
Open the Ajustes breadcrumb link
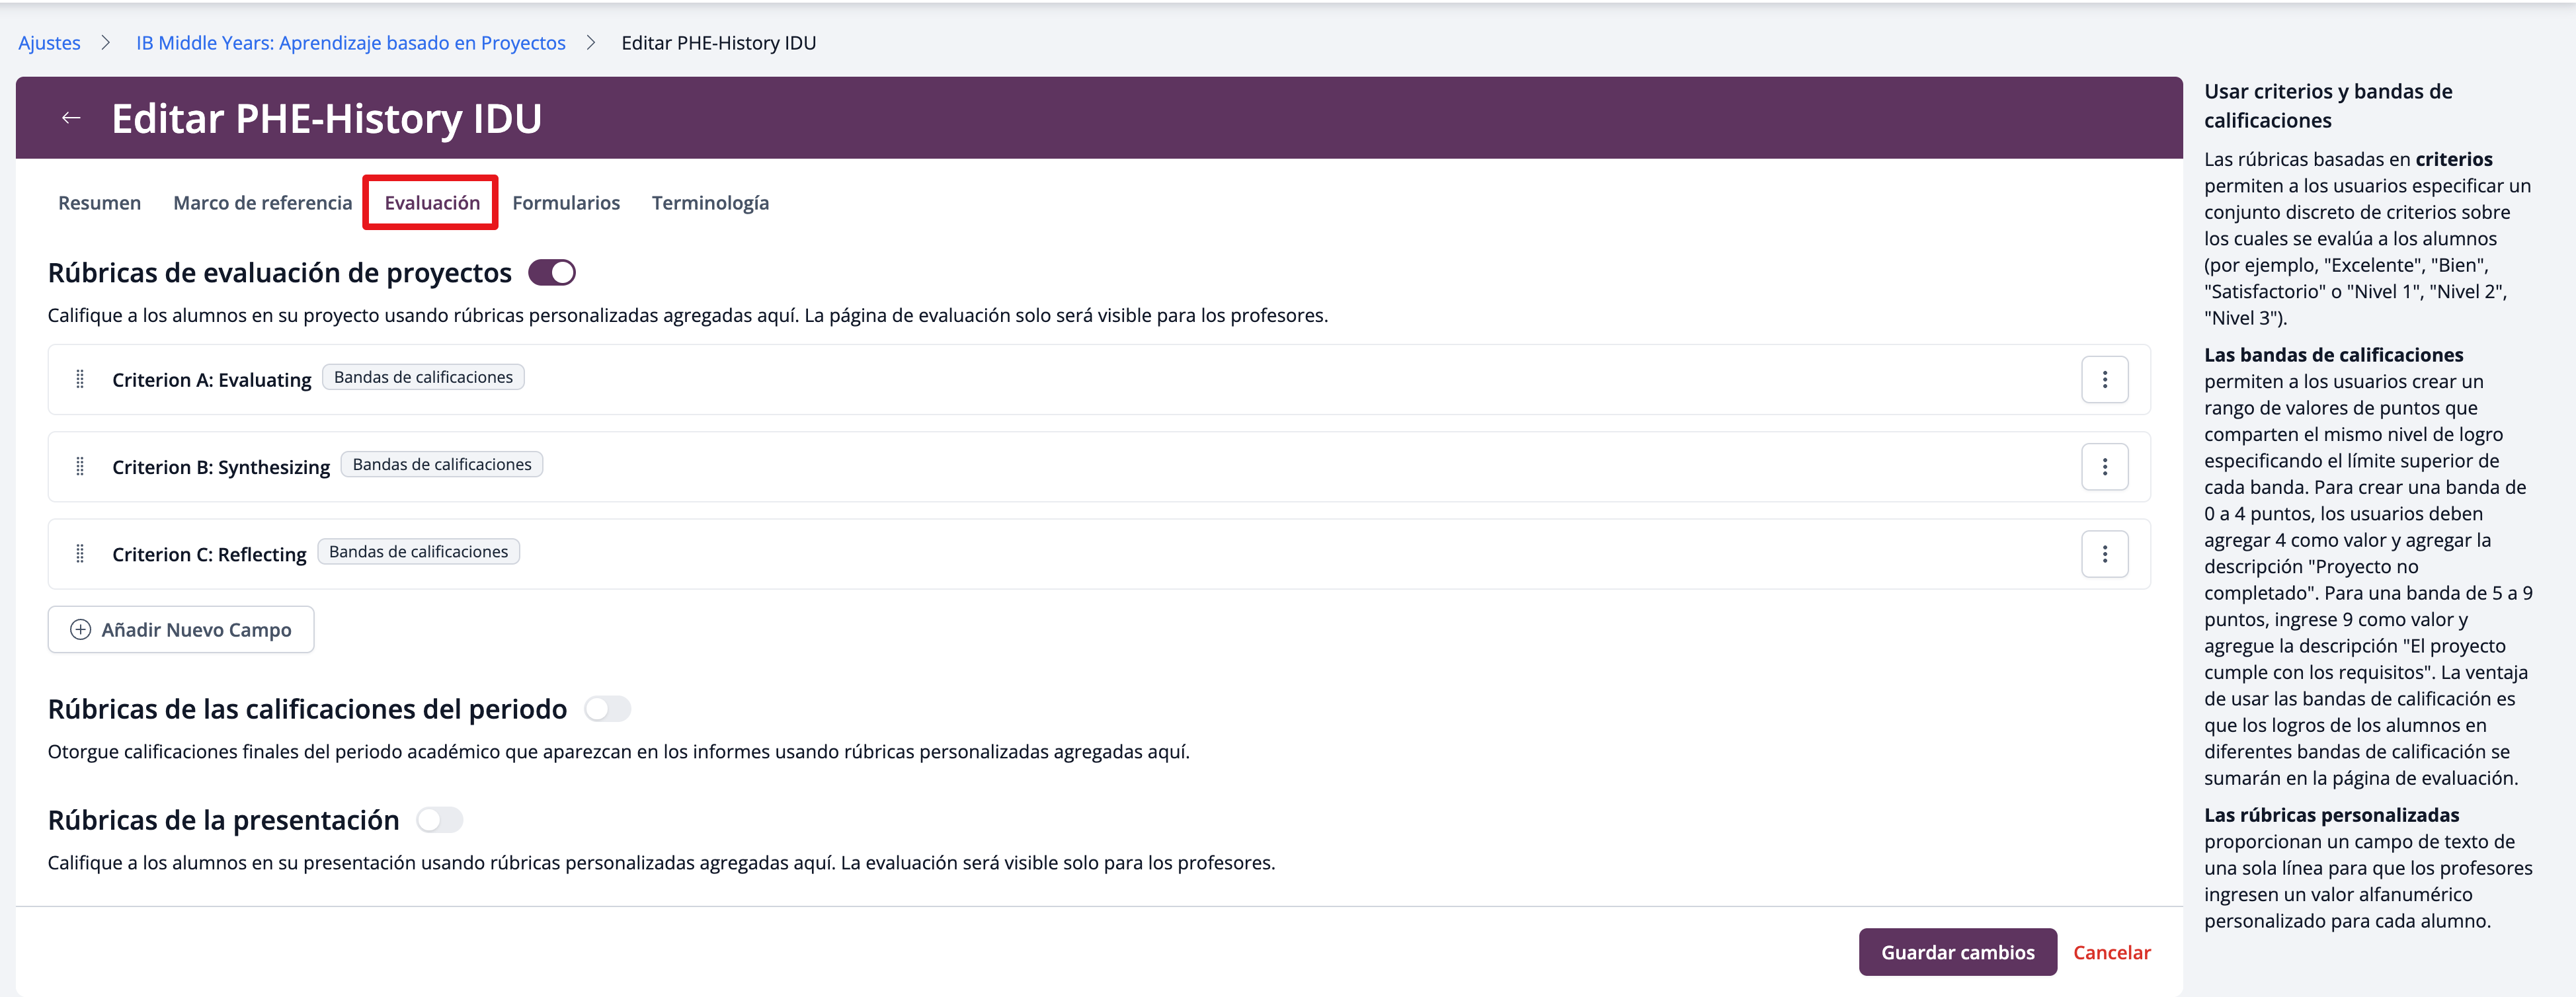click(x=49, y=43)
